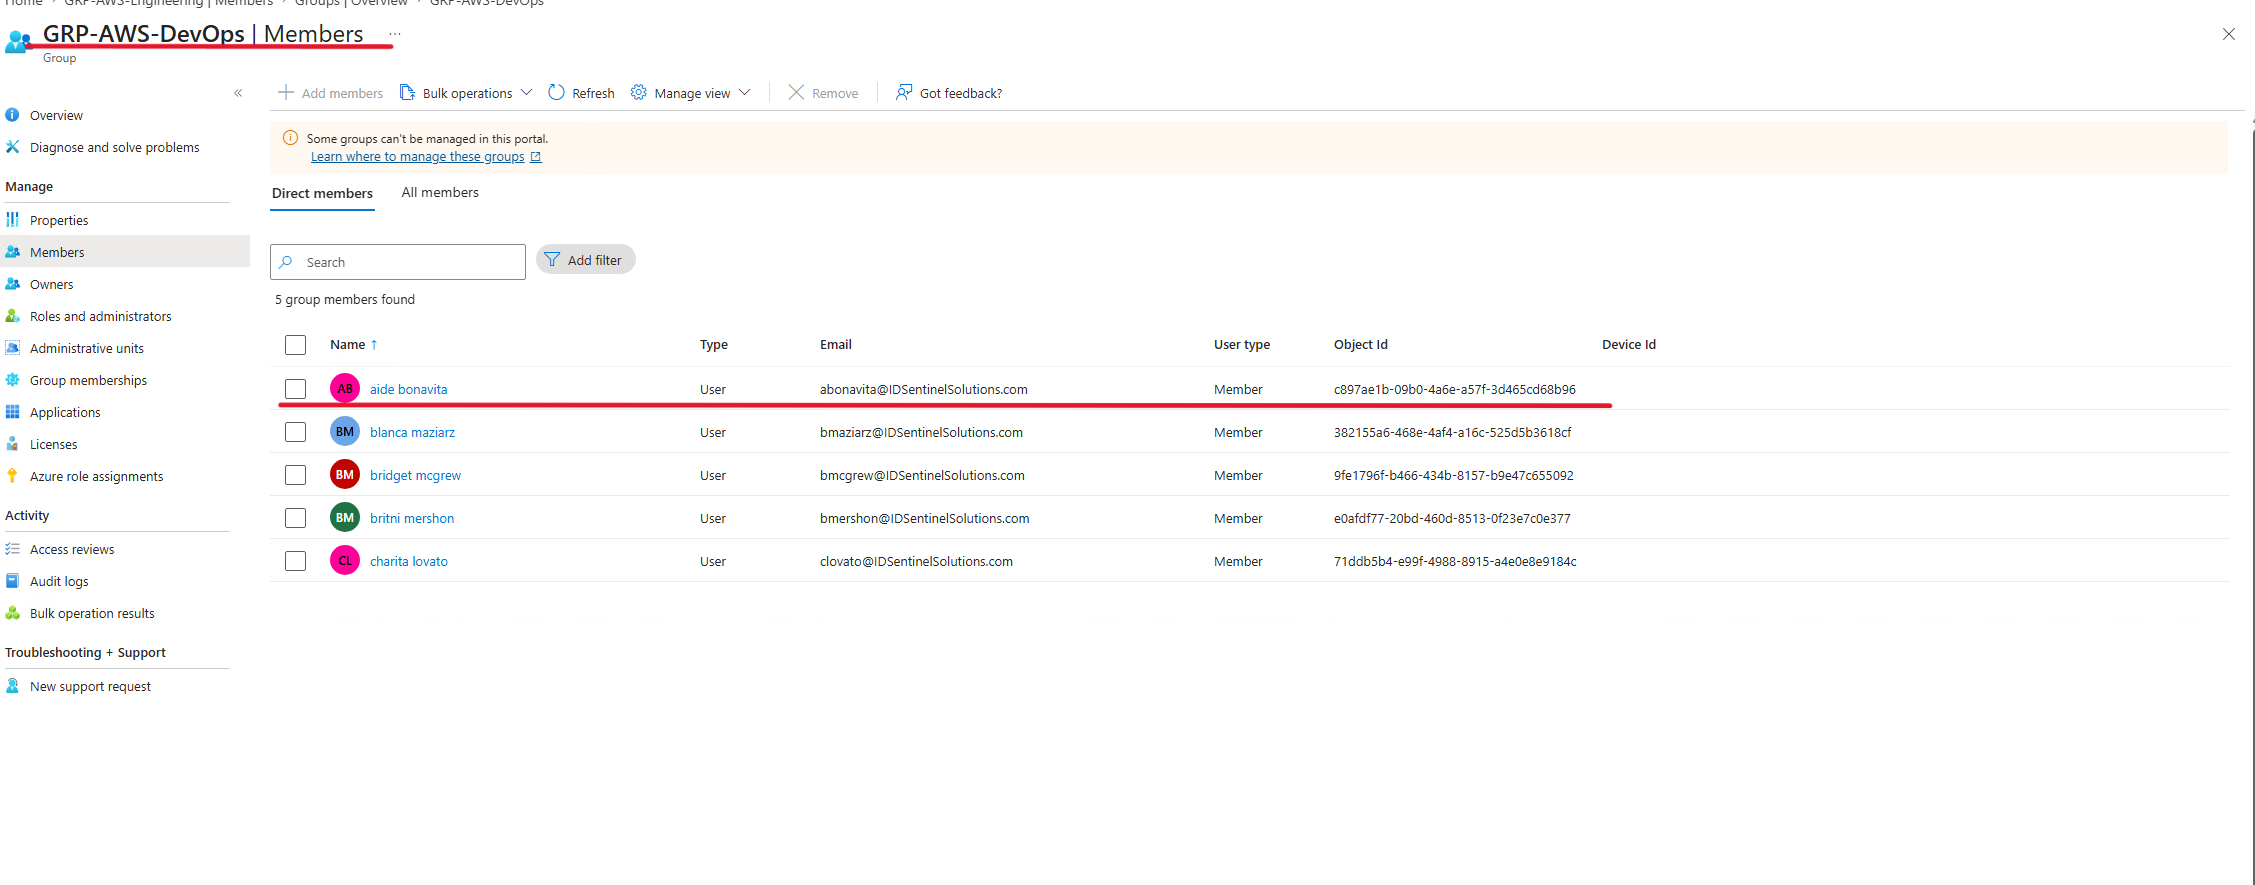Click the Administrative units icon
This screenshot has width=2255, height=885.
pyautogui.click(x=12, y=348)
